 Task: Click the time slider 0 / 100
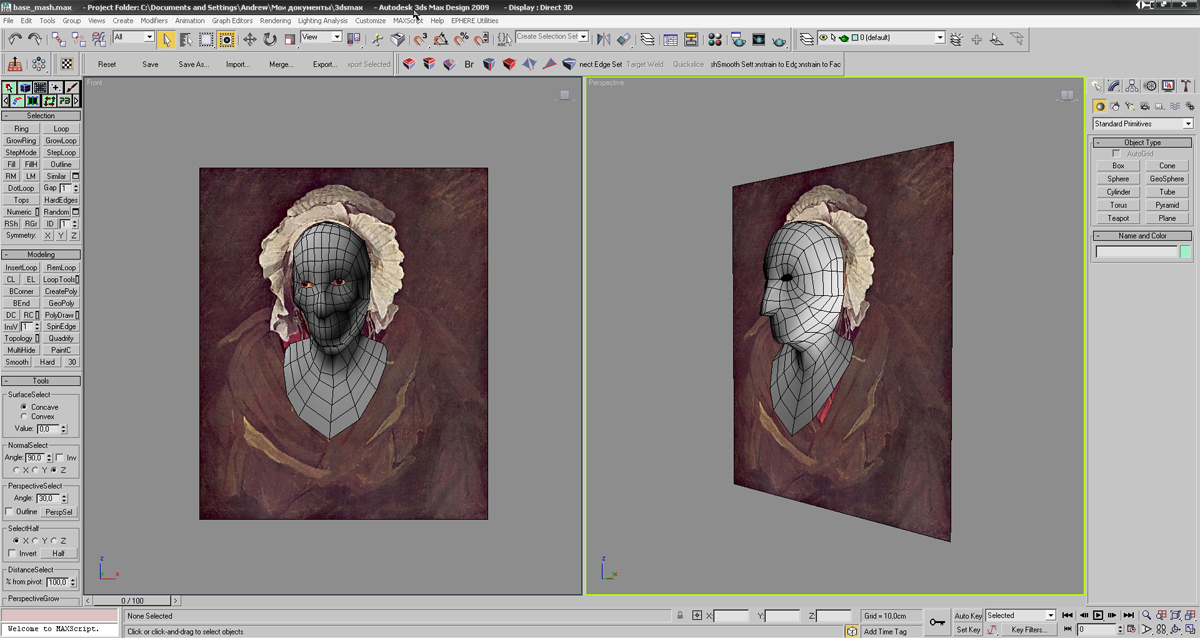coord(133,601)
